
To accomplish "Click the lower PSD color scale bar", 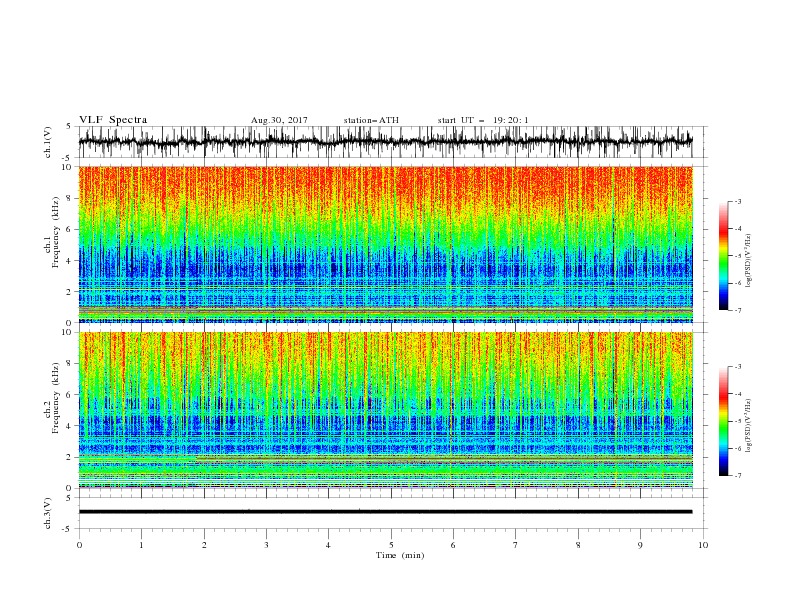I will [723, 421].
